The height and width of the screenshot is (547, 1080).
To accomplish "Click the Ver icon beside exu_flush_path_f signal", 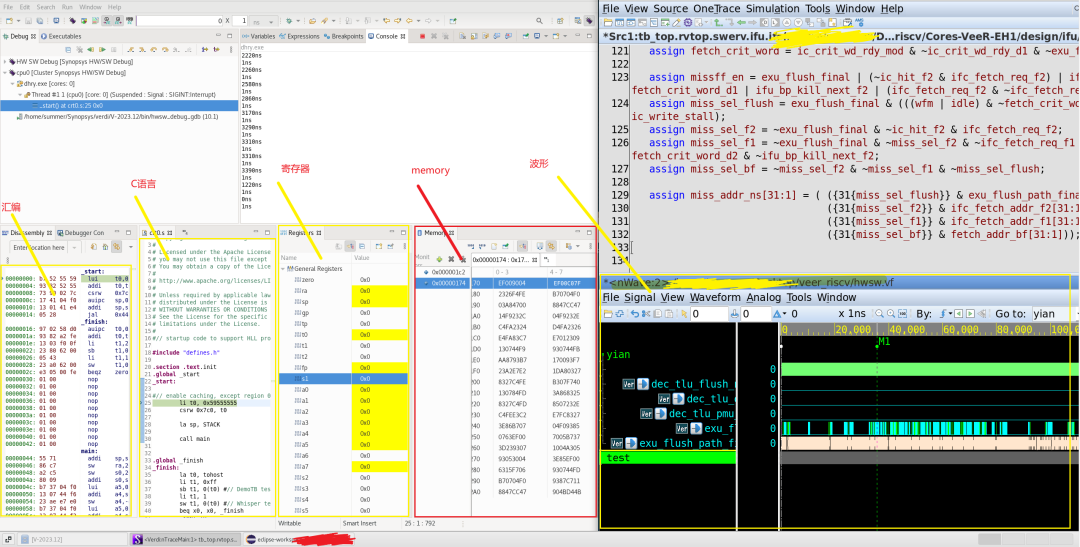I will tap(618, 443).
